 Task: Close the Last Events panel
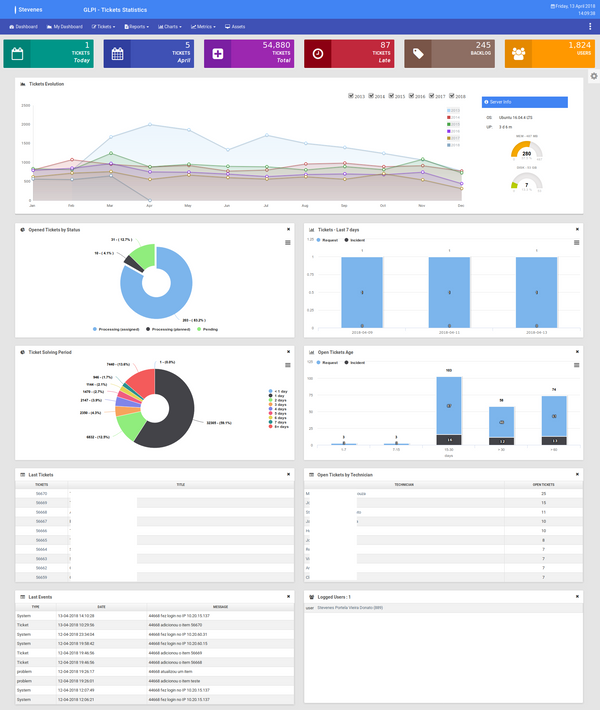tap(288, 597)
